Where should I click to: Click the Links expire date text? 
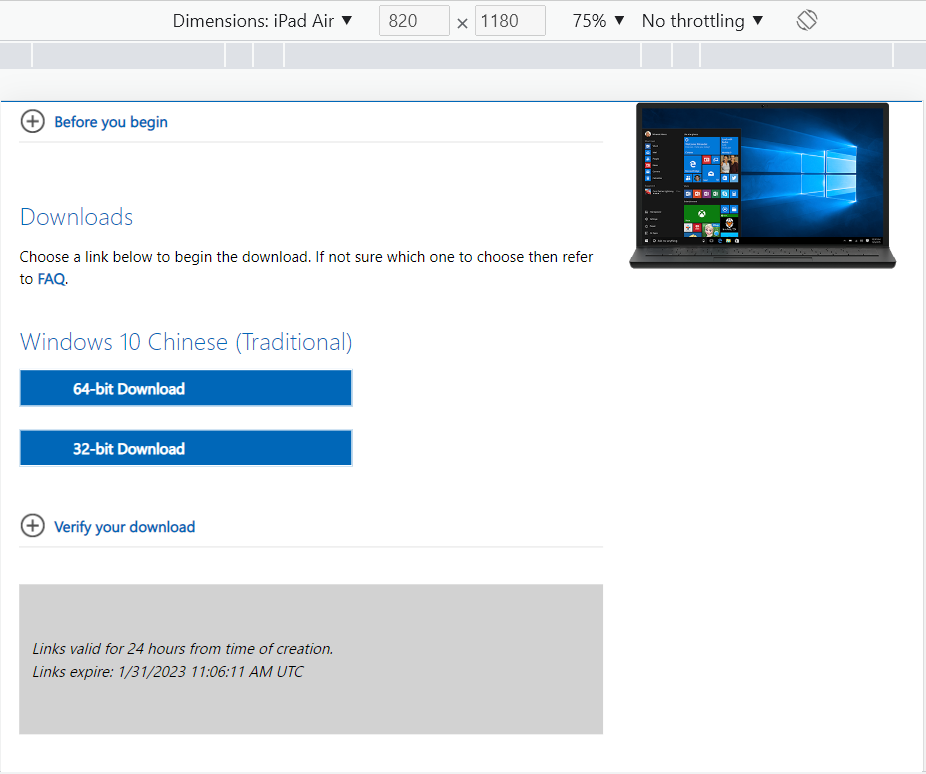pyautogui.click(x=168, y=672)
